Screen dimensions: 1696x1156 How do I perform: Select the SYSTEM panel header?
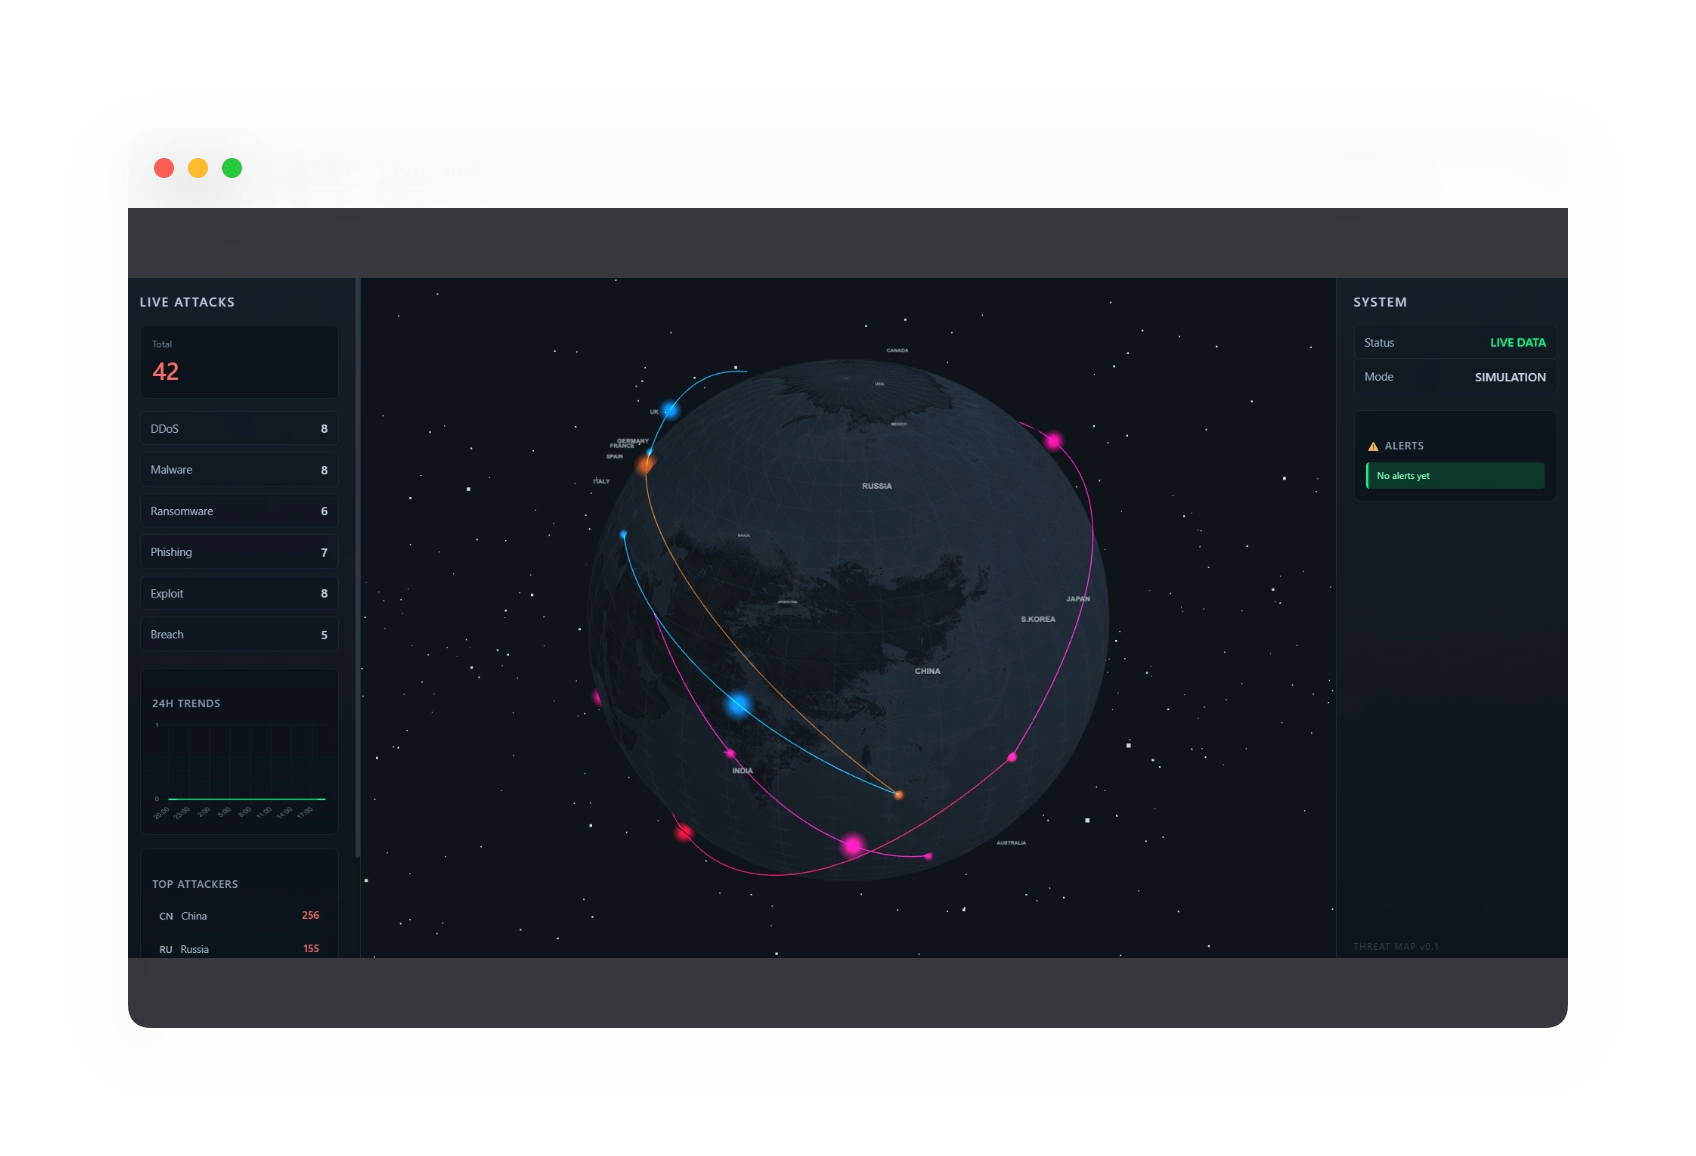tap(1380, 302)
